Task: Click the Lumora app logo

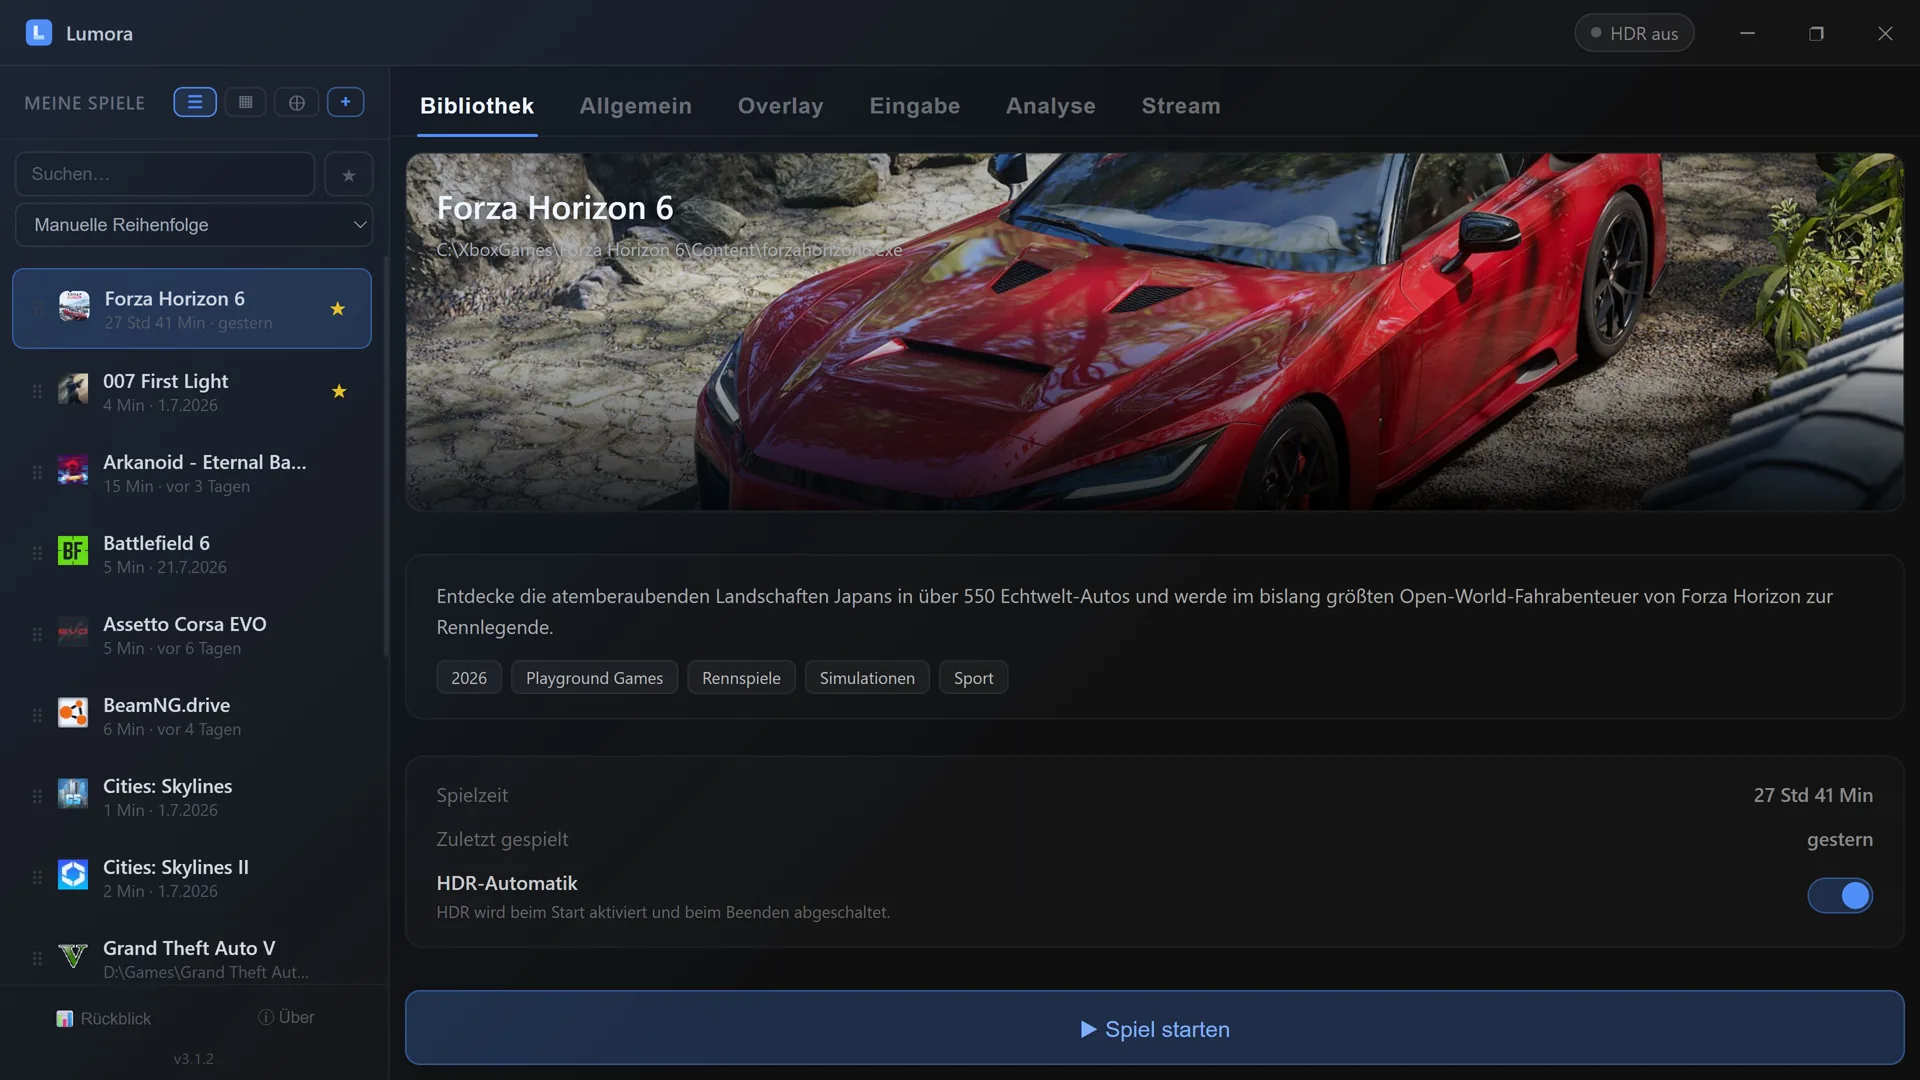Action: pos(38,33)
